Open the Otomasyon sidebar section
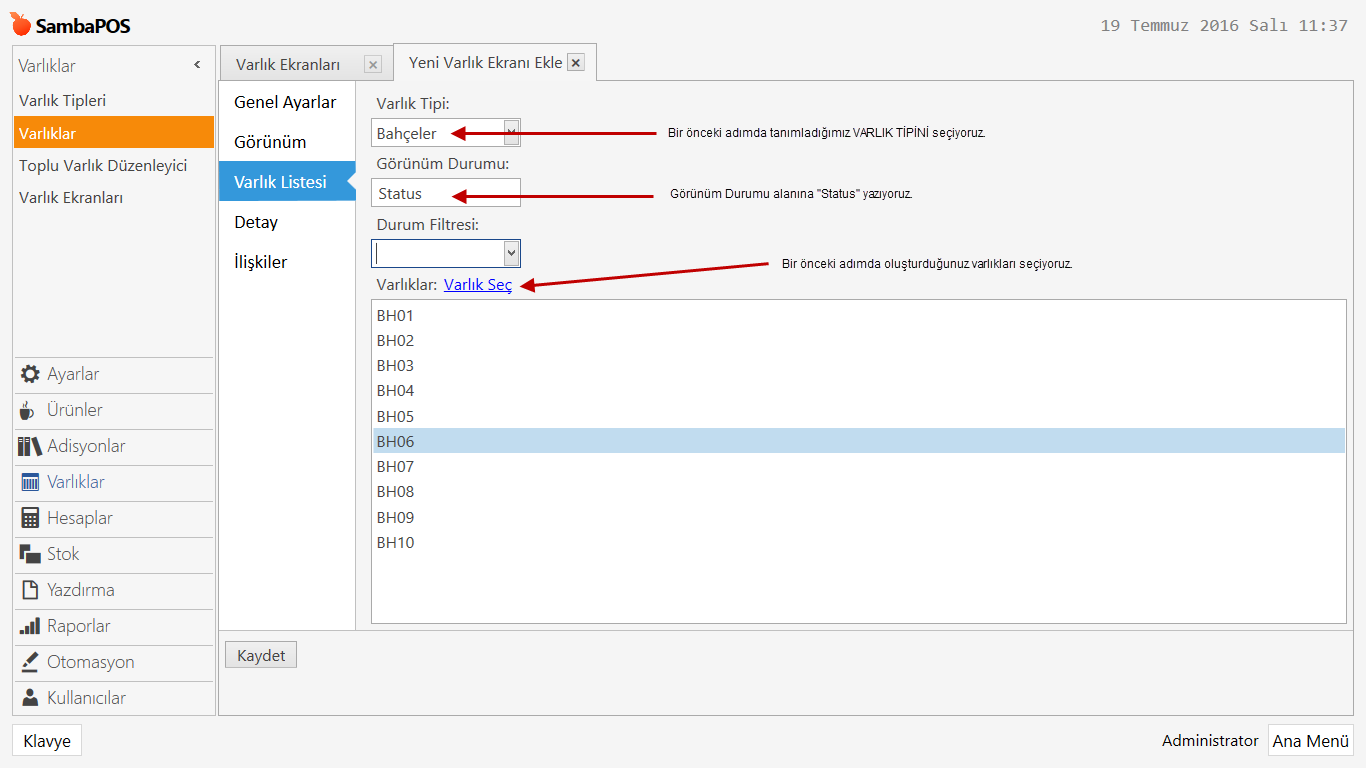This screenshot has height=768, width=1366. [115, 662]
